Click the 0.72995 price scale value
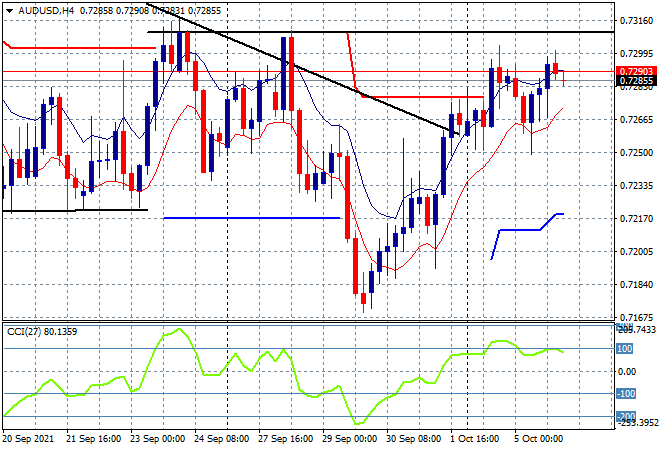 tap(636, 53)
